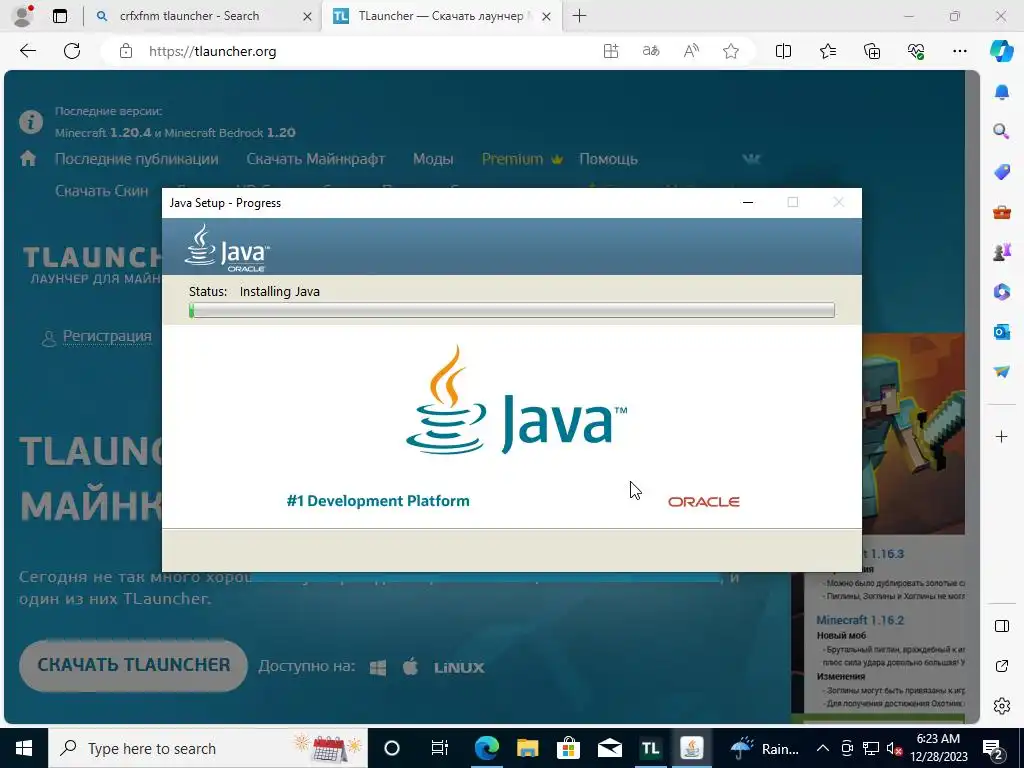Open Скачать Майнкрафт menu item
This screenshot has width=1024, height=768.
tap(315, 159)
